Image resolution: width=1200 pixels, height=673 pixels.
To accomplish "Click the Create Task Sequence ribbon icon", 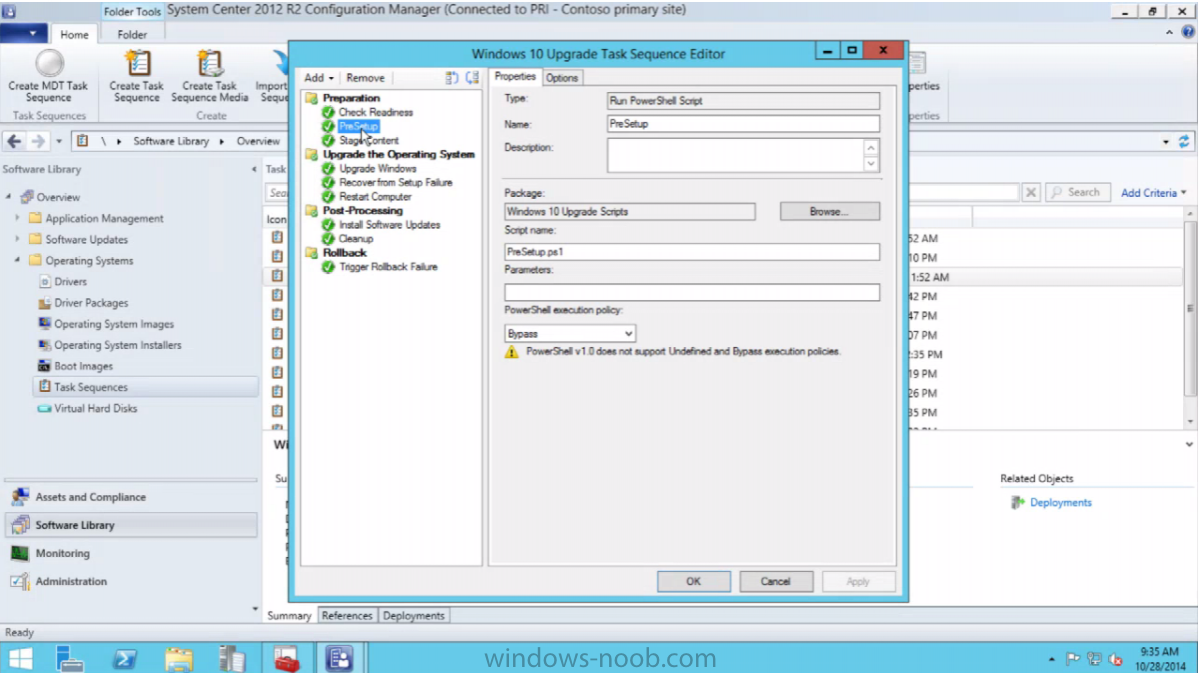I will pyautogui.click(x=137, y=63).
